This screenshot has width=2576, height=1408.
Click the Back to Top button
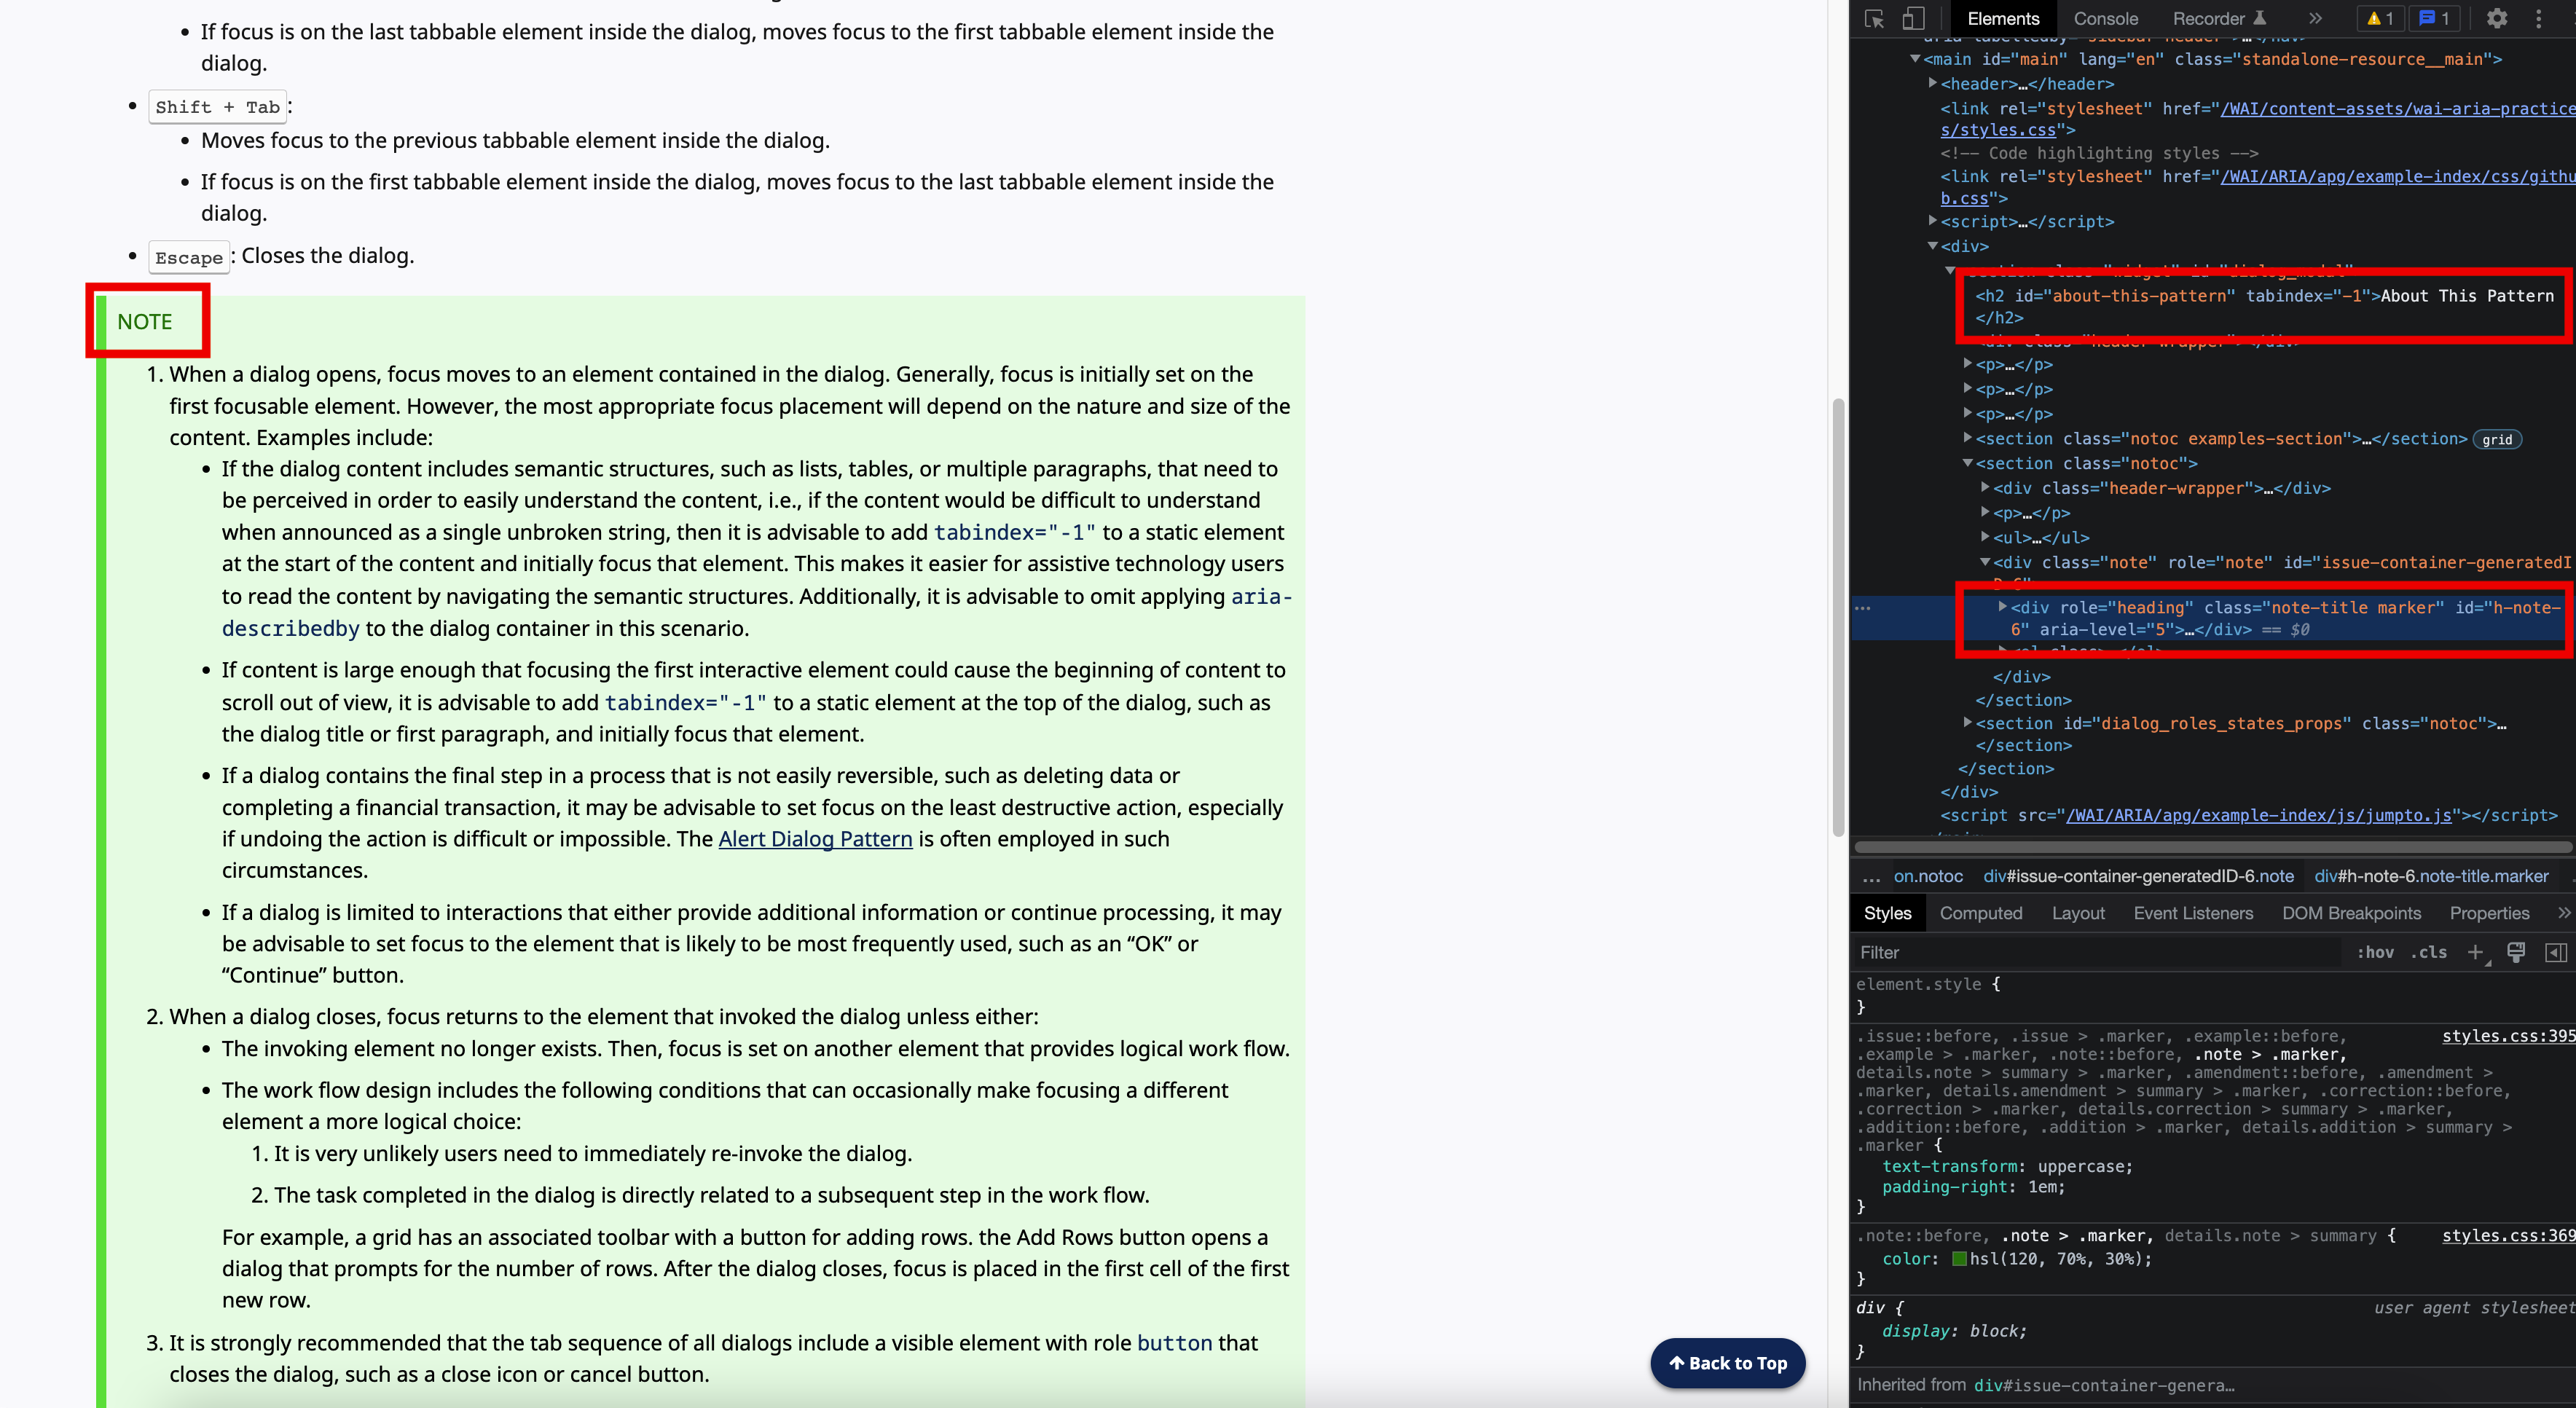pyautogui.click(x=1728, y=1363)
